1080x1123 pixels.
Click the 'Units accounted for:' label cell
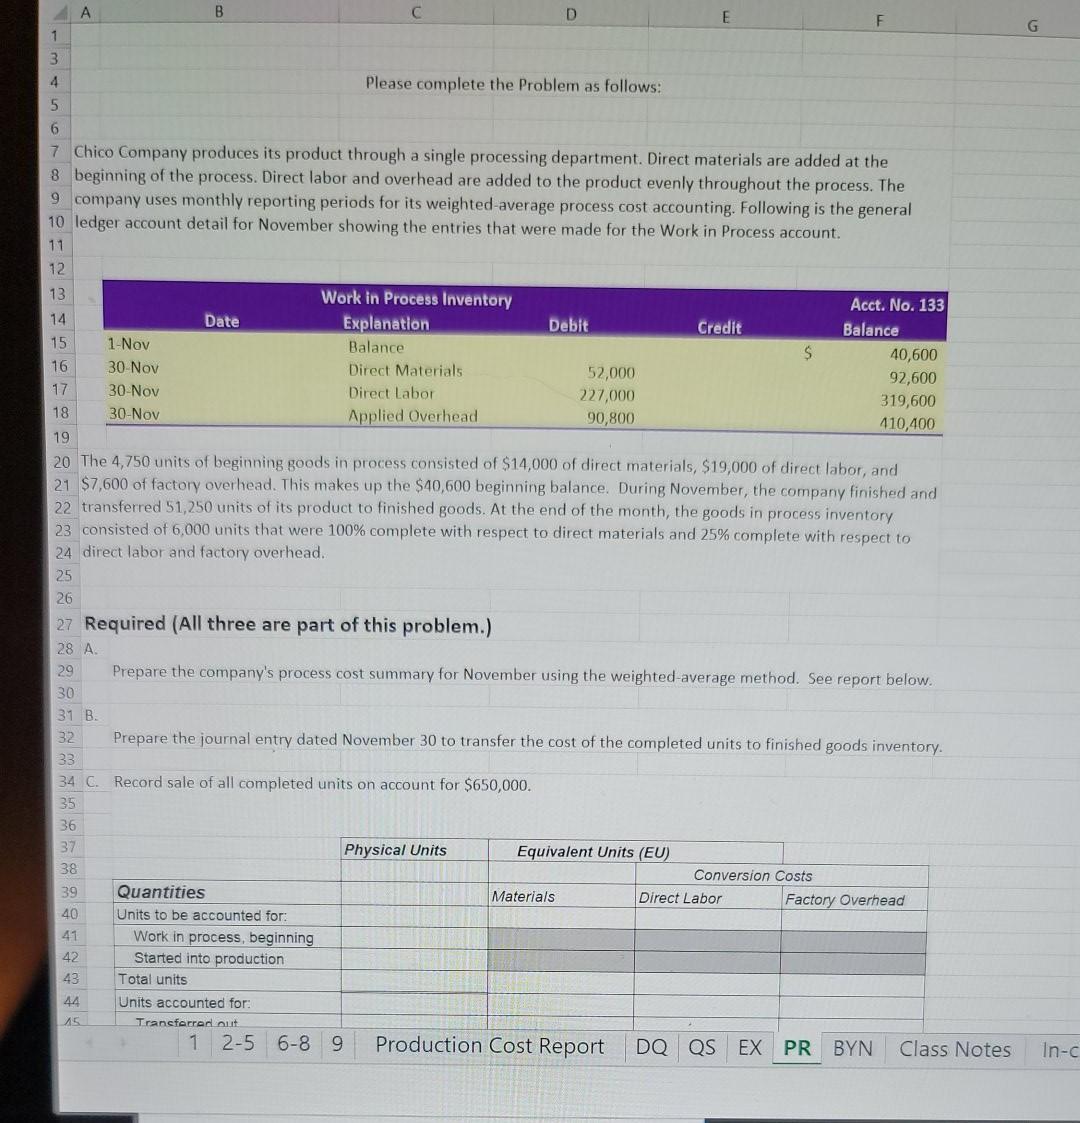point(184,1003)
